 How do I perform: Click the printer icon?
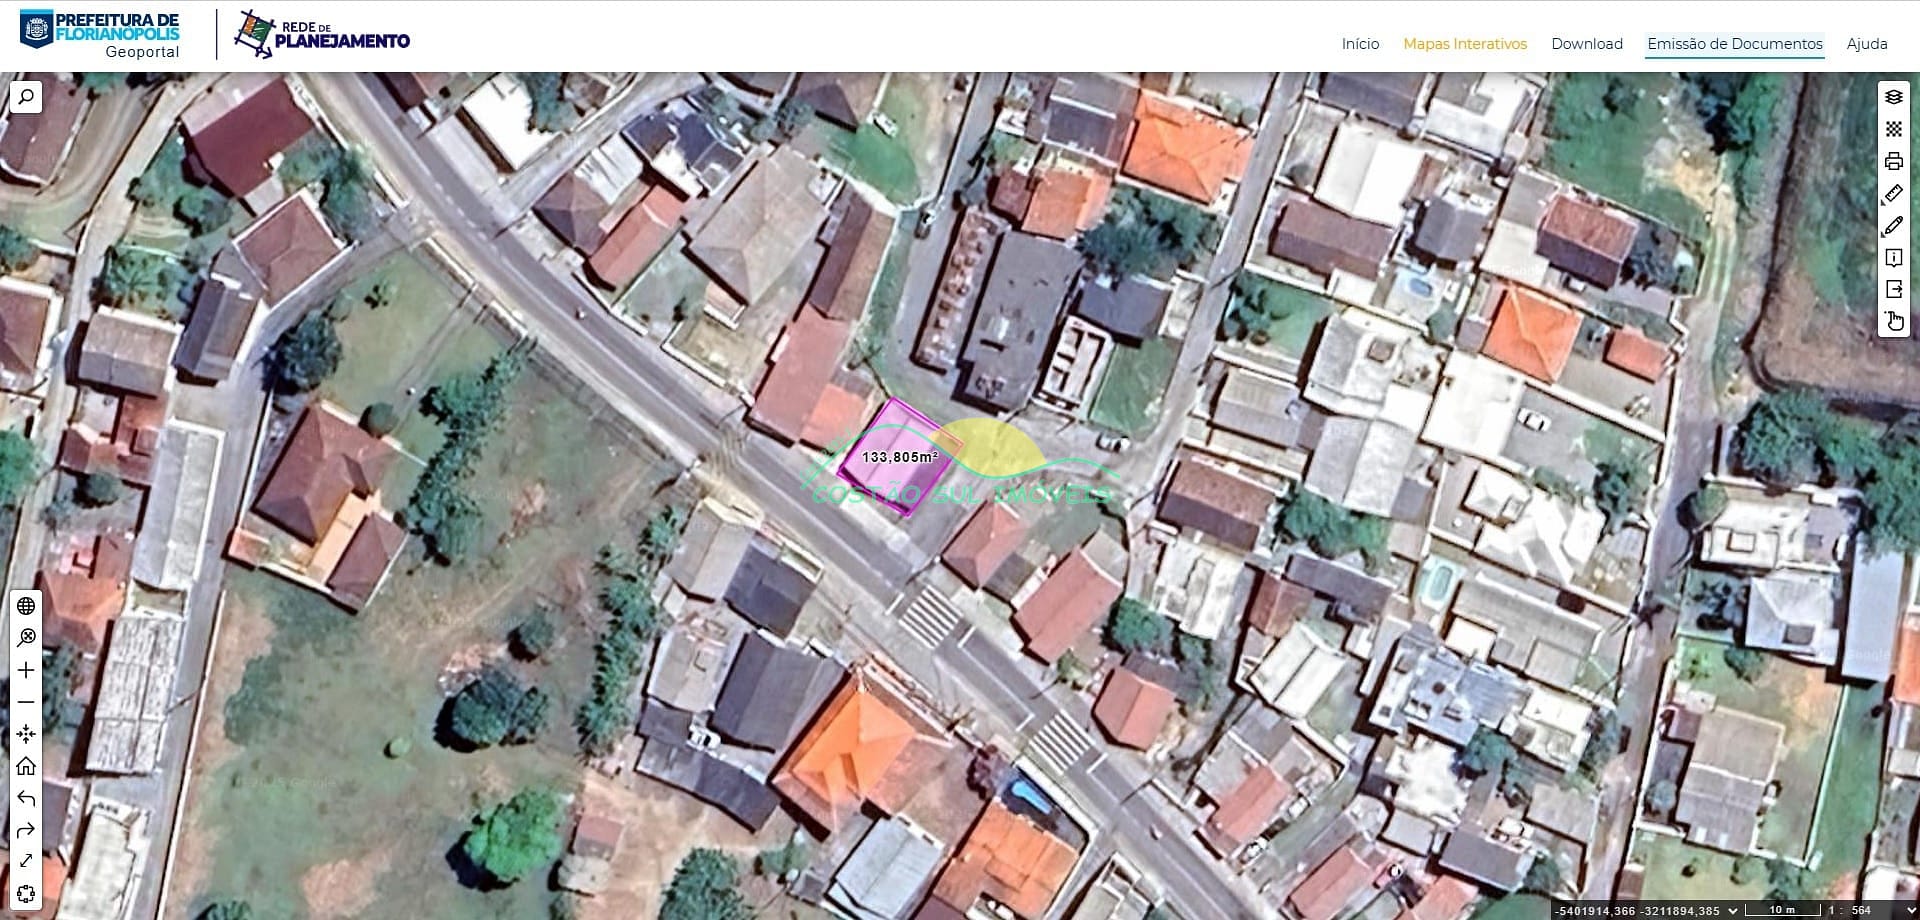(1893, 161)
